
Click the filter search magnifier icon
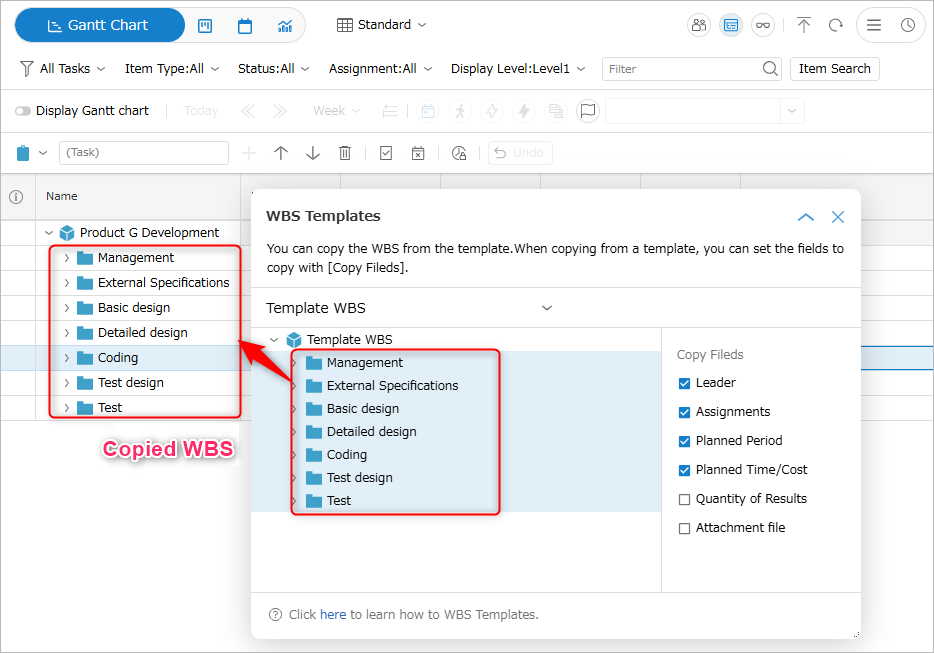pyautogui.click(x=770, y=69)
